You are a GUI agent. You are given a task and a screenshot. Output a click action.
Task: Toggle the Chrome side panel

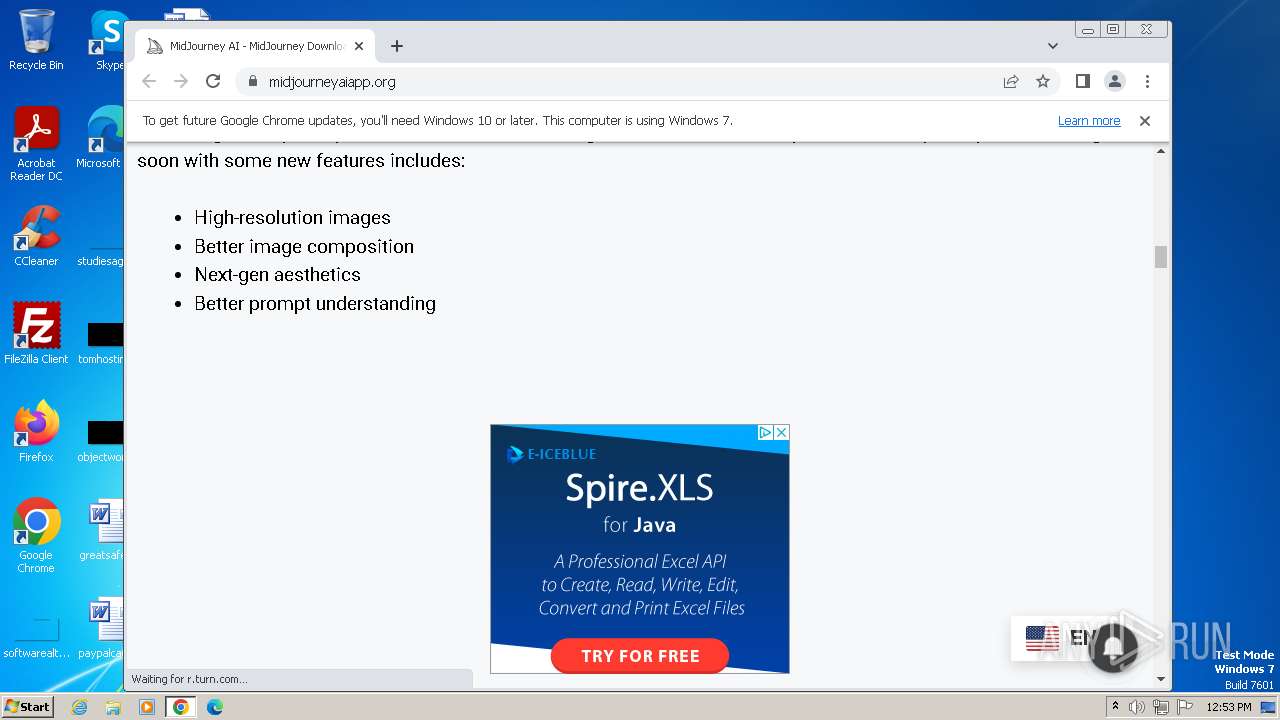point(1082,81)
